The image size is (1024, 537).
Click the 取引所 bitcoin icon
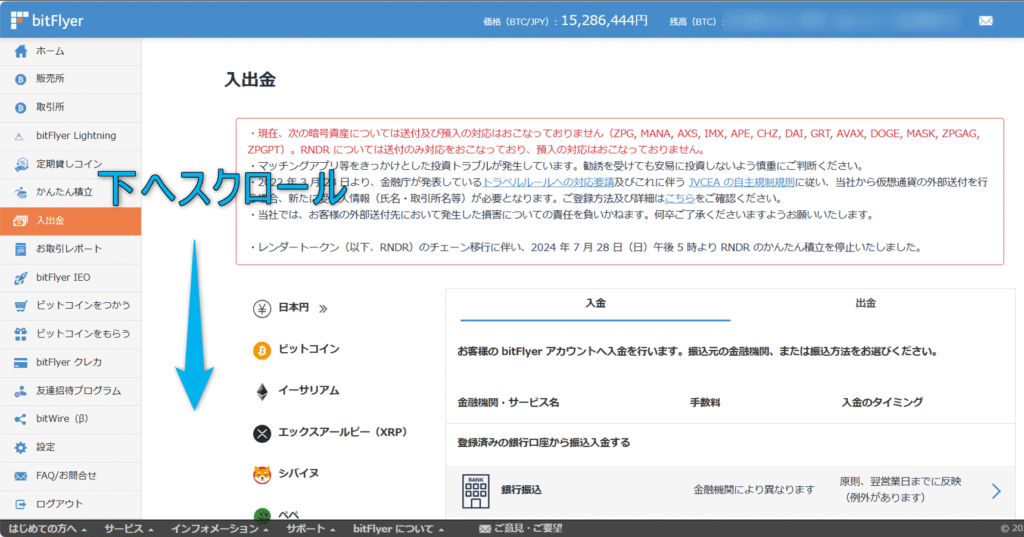(x=21, y=107)
